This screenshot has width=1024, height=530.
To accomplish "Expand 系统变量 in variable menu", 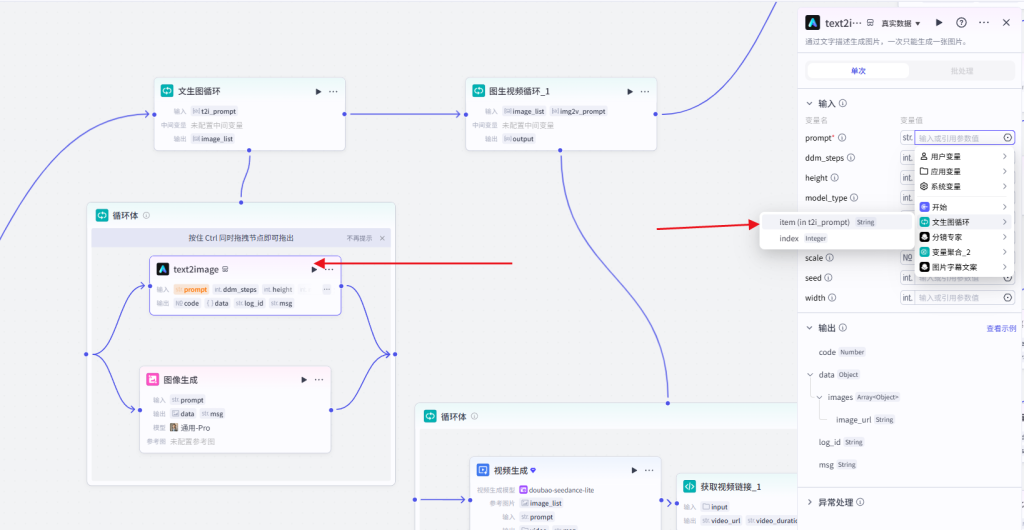I will point(964,187).
